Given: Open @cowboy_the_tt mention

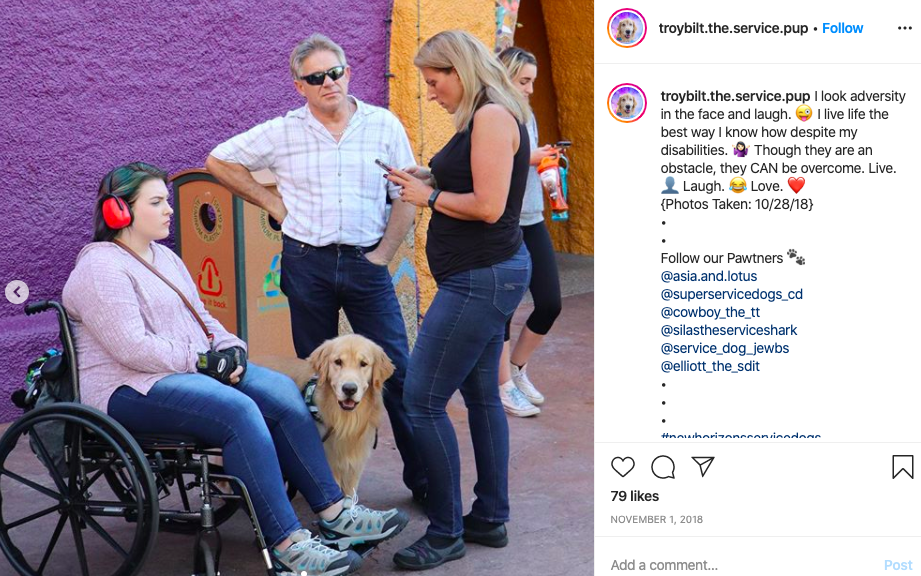Looking at the screenshot, I should click(x=710, y=312).
